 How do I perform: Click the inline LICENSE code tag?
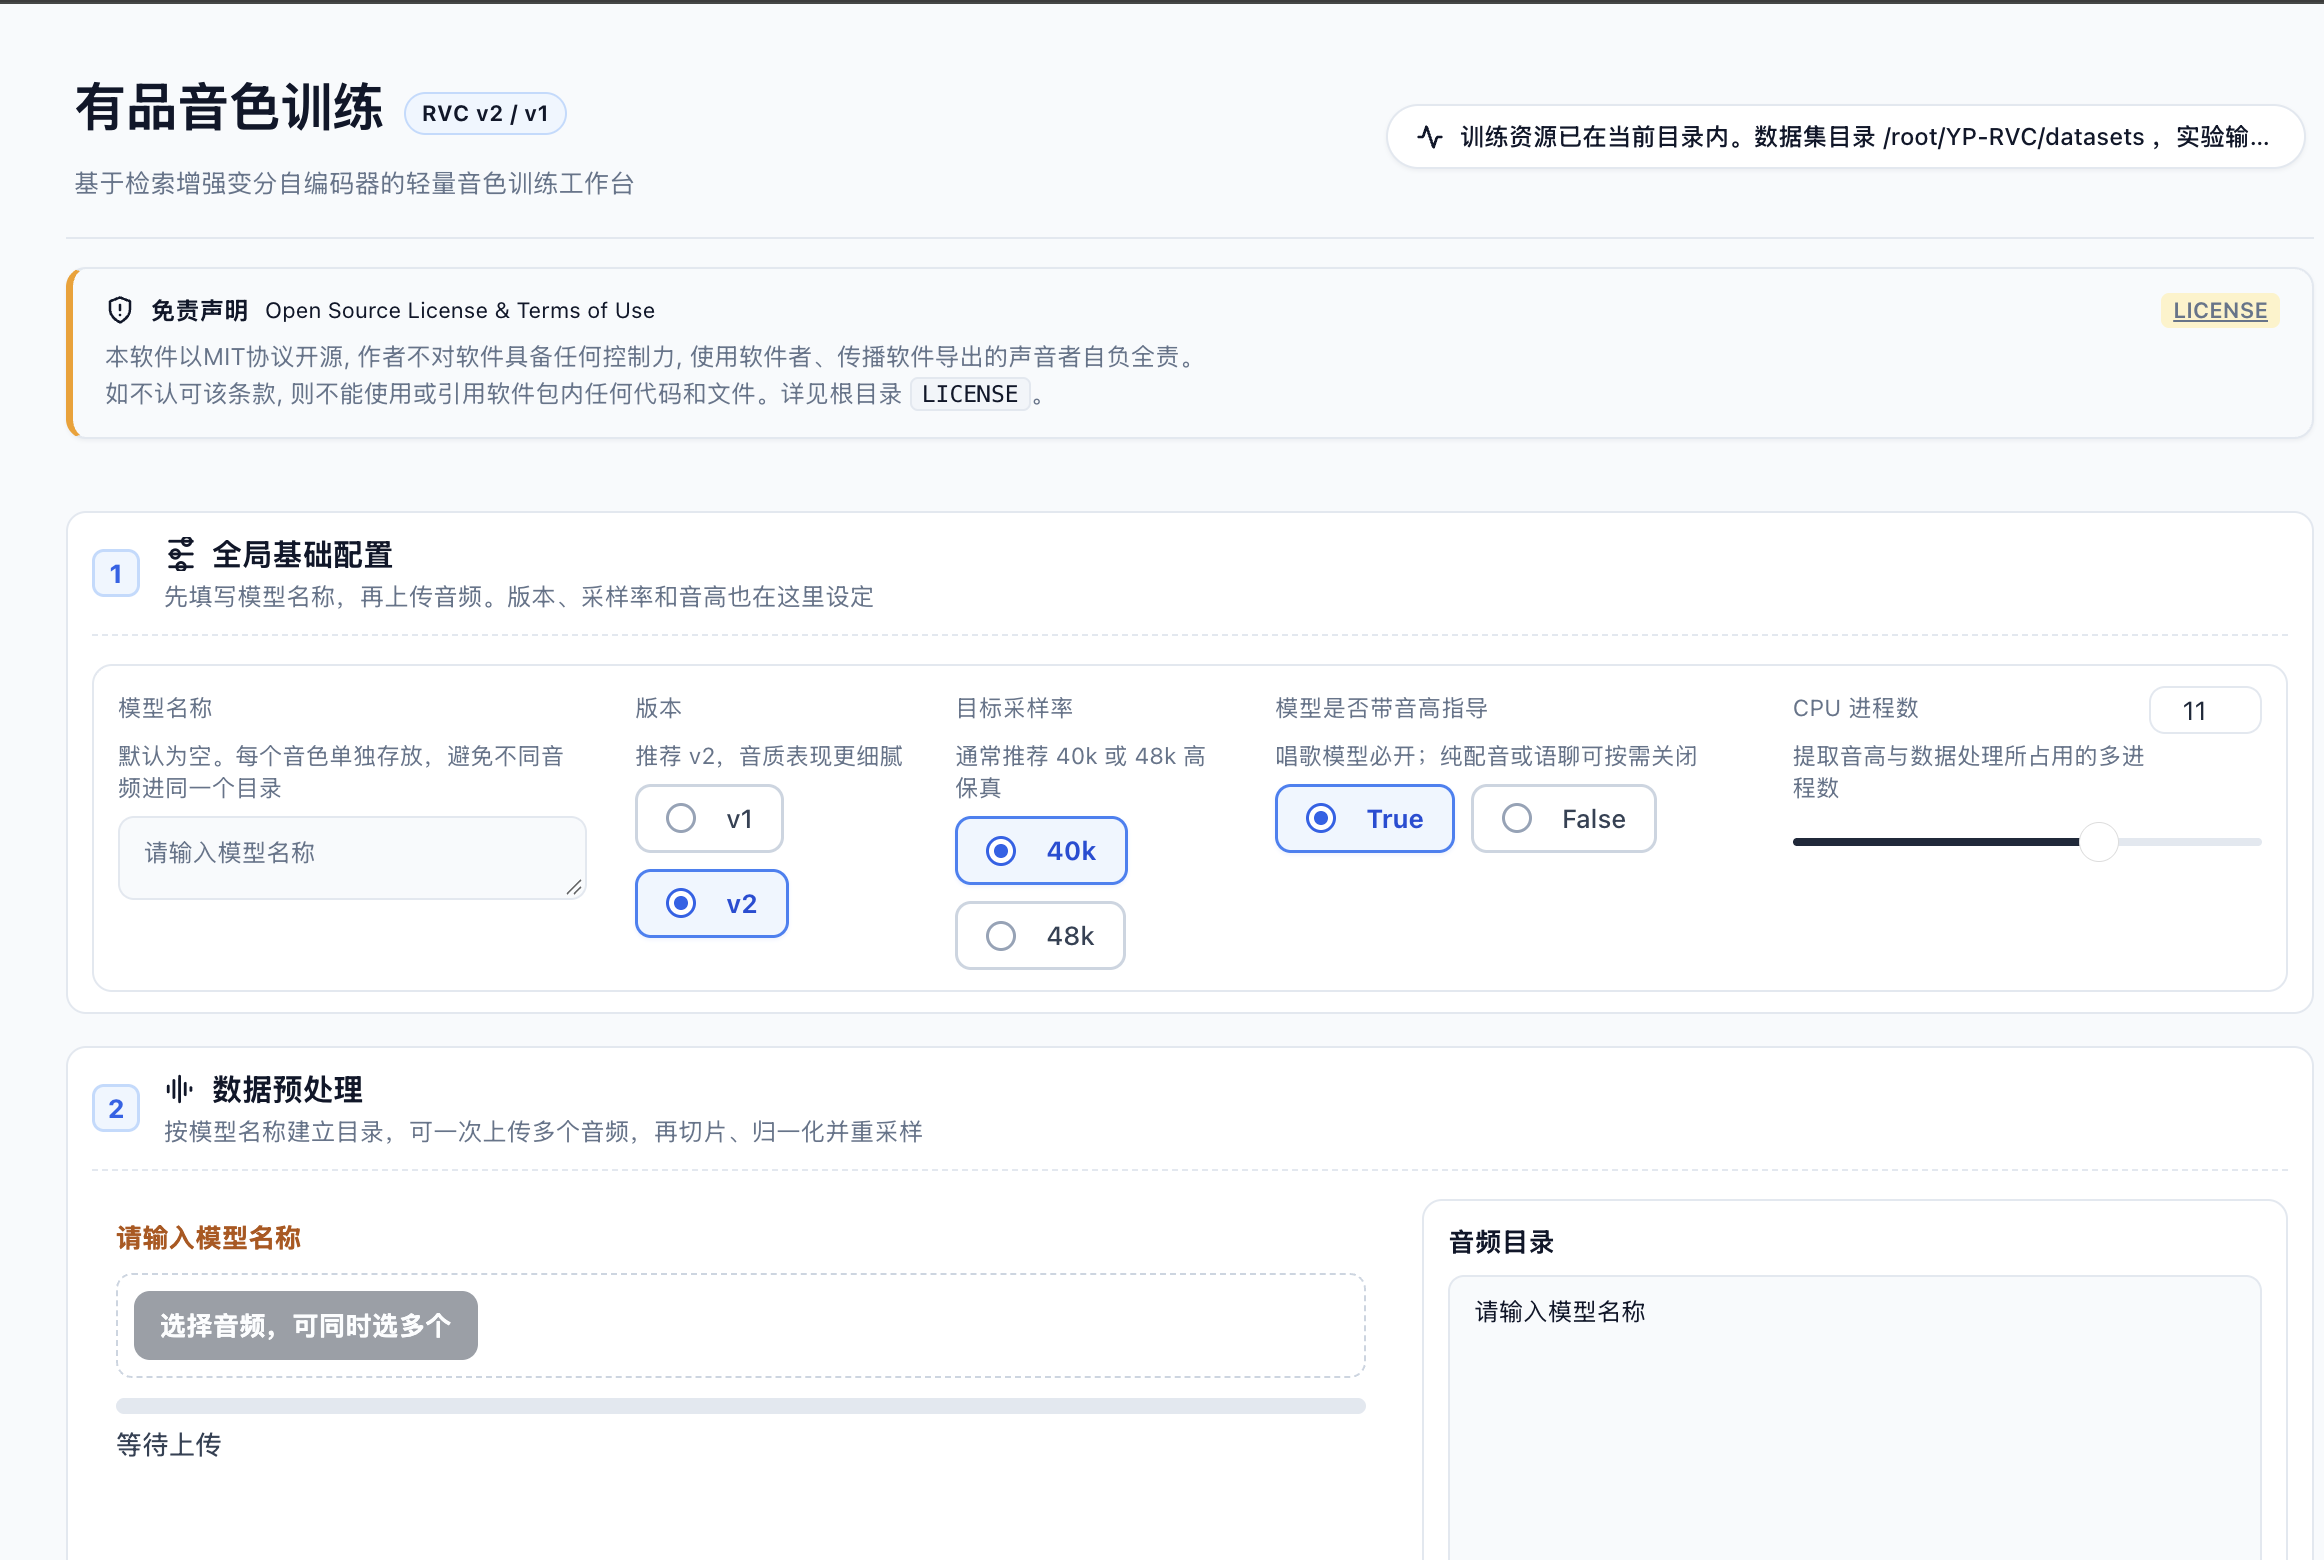click(970, 394)
